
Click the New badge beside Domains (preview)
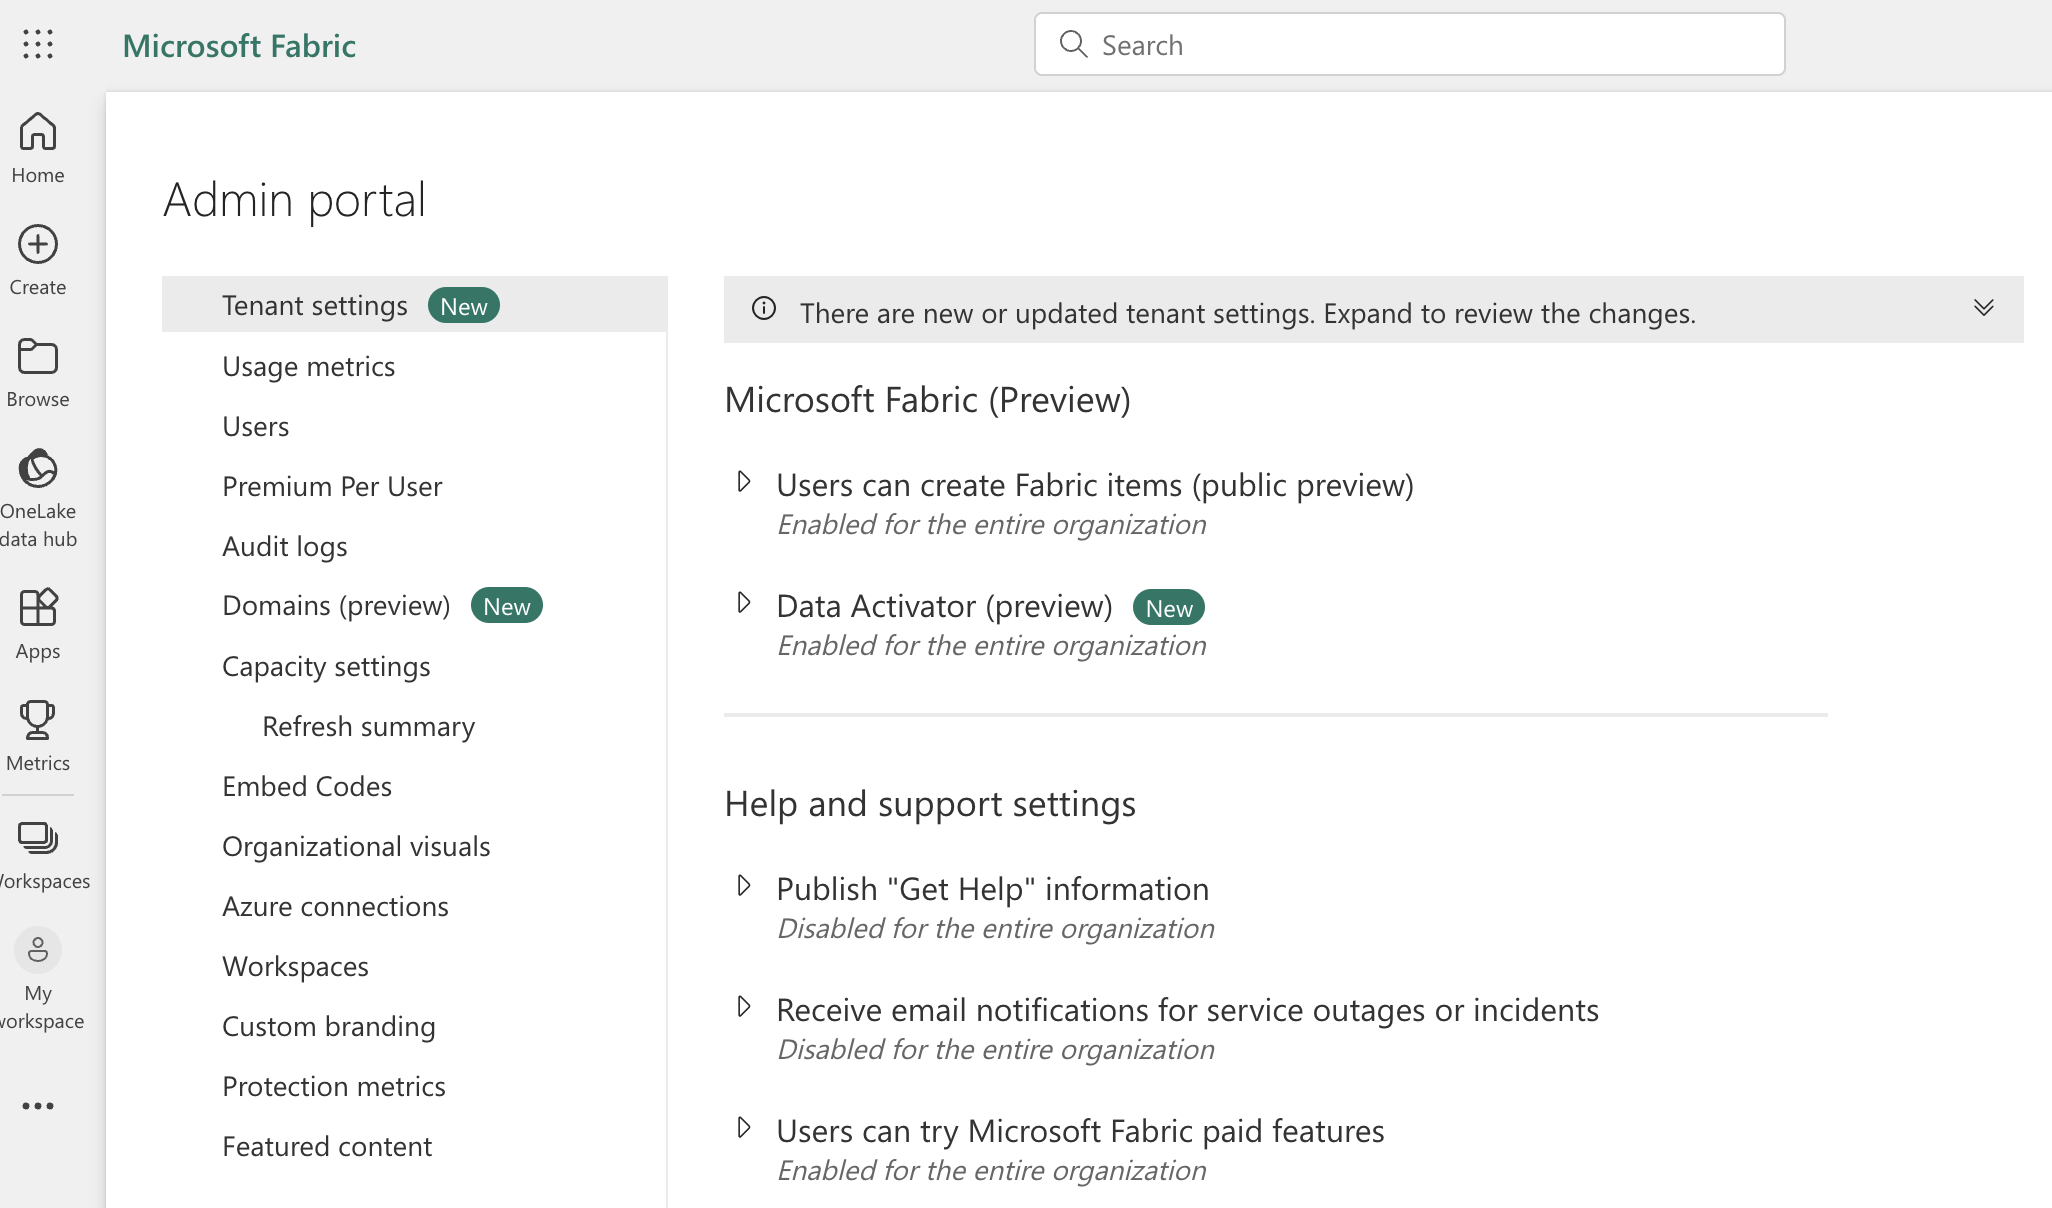coord(507,605)
